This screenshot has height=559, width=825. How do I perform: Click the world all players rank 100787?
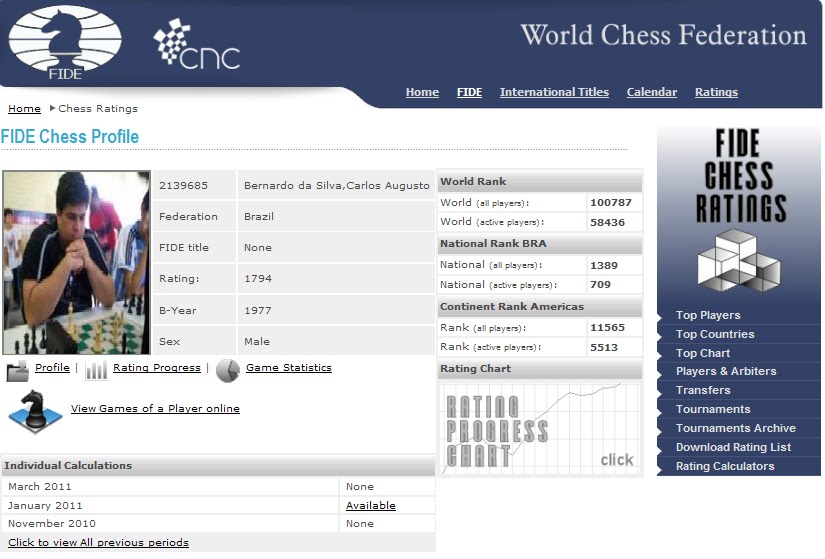click(611, 203)
